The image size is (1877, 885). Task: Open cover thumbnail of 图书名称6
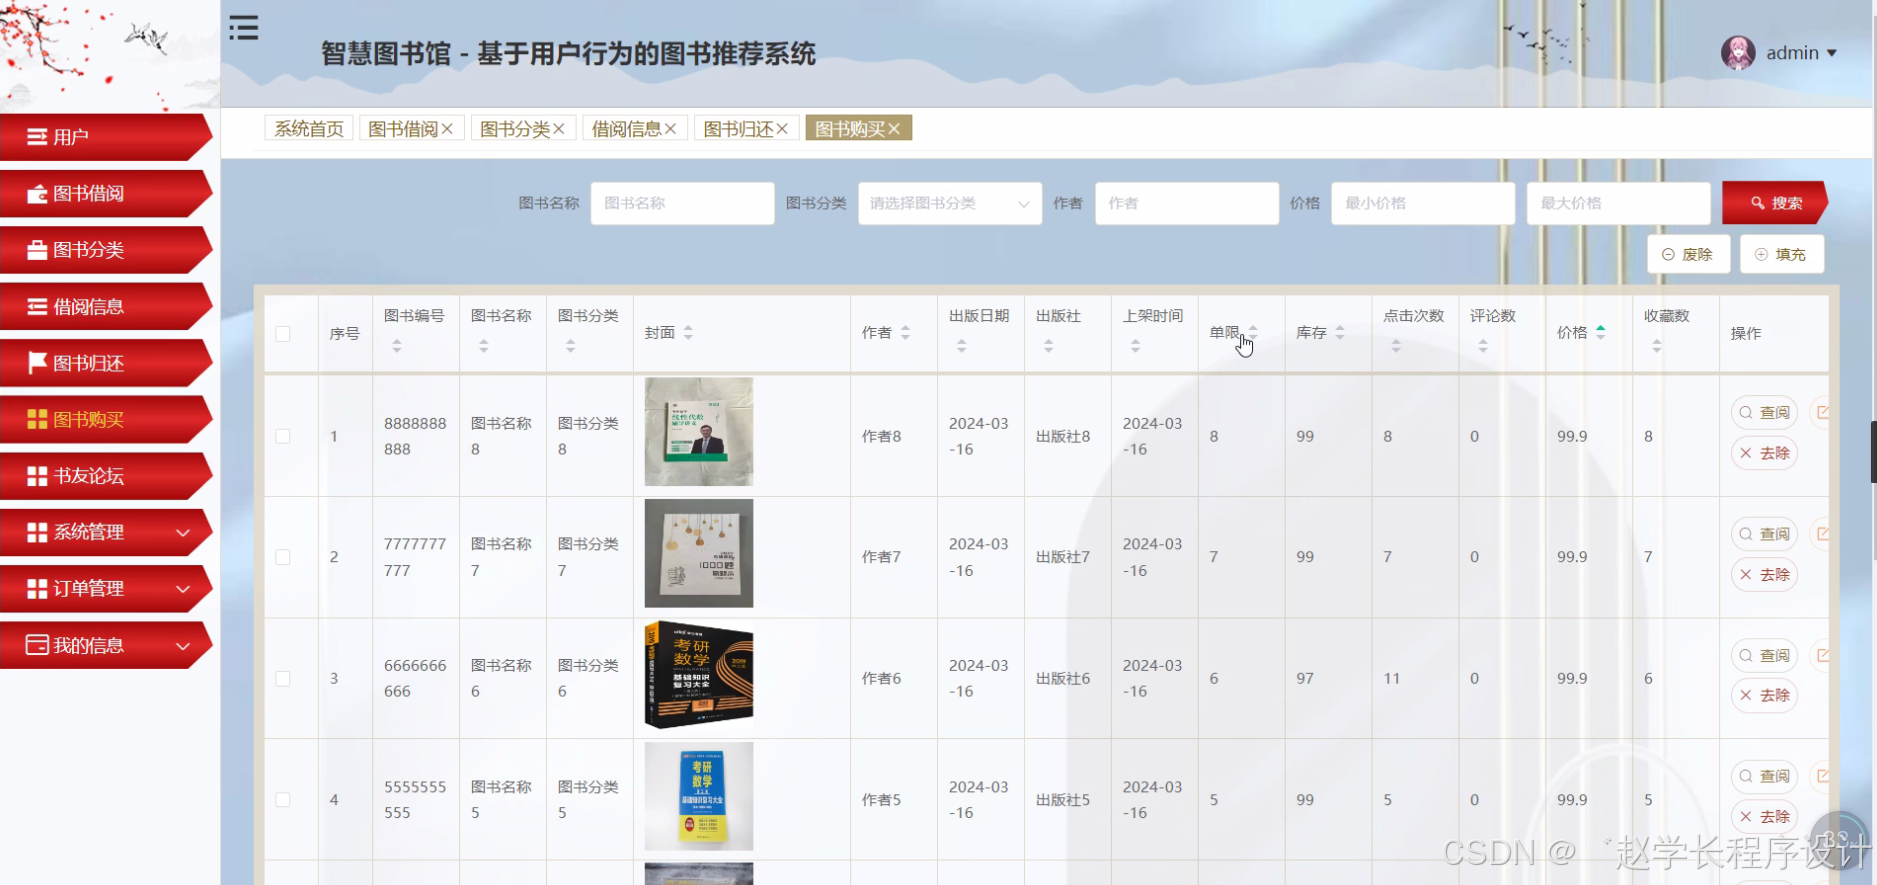click(x=699, y=675)
